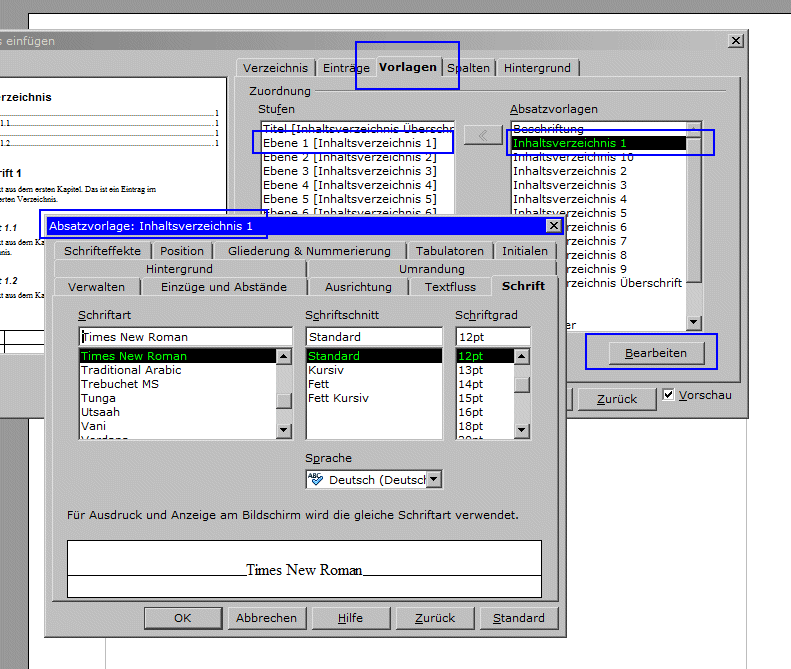Select Ebene 3 in Stufen list

348,171
